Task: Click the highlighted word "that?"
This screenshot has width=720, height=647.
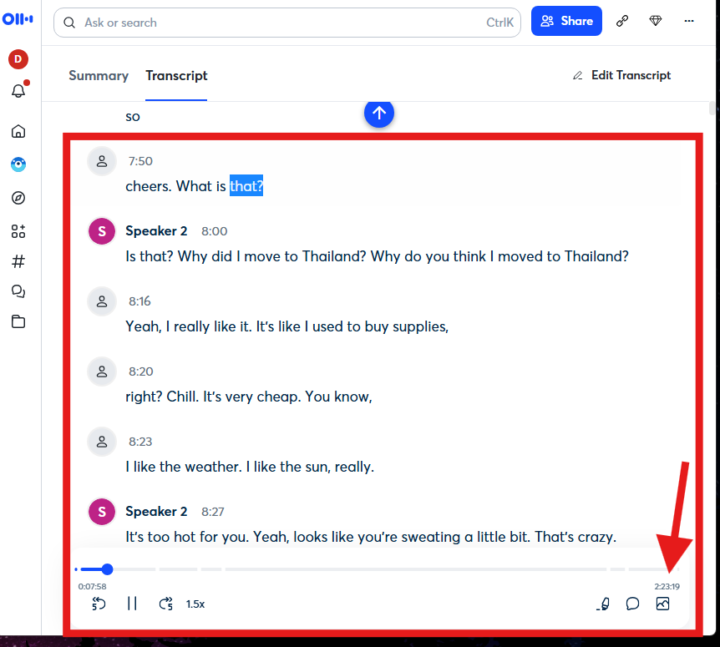Action: click(x=246, y=186)
